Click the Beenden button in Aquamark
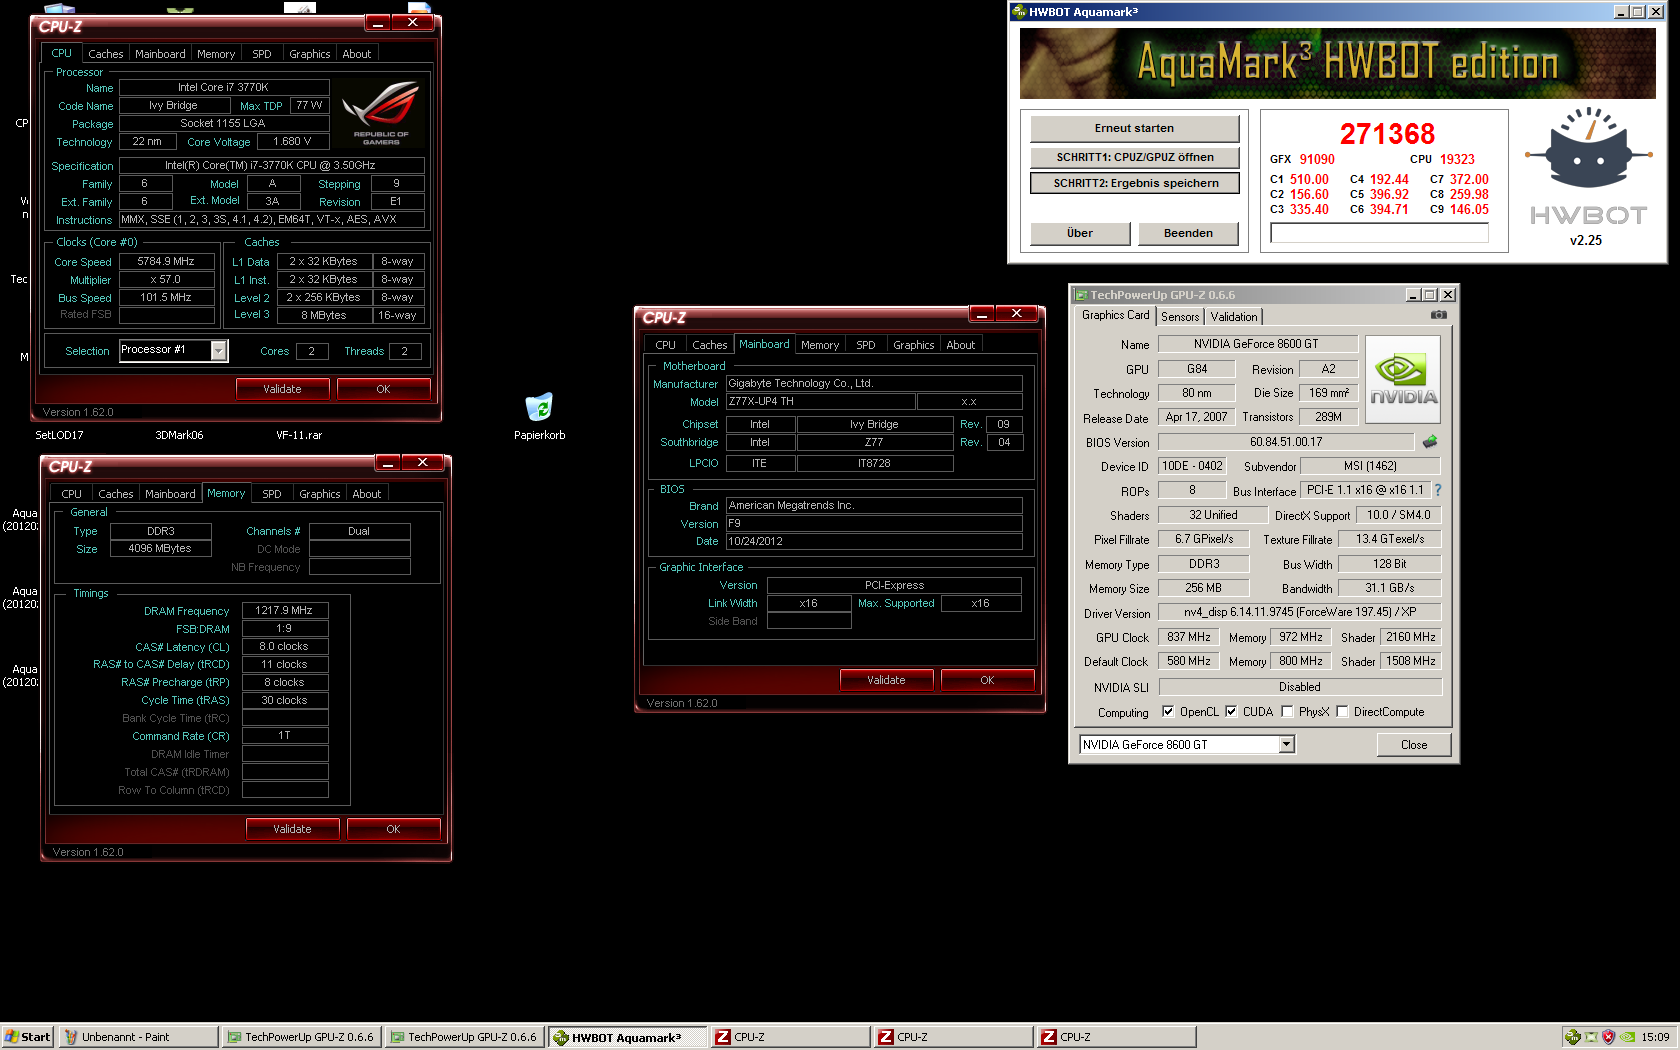The height and width of the screenshot is (1050, 1680). coord(1188,233)
